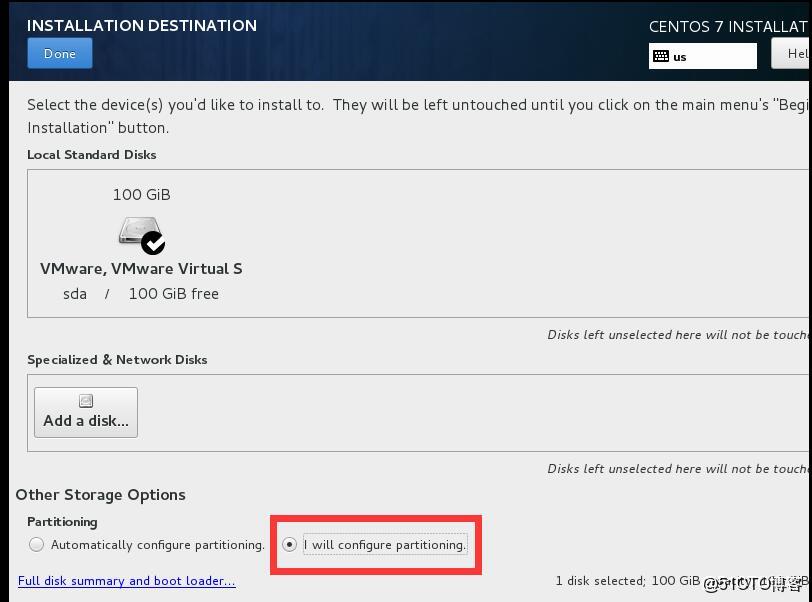Click the checkmark badge on the disk

coord(153,243)
